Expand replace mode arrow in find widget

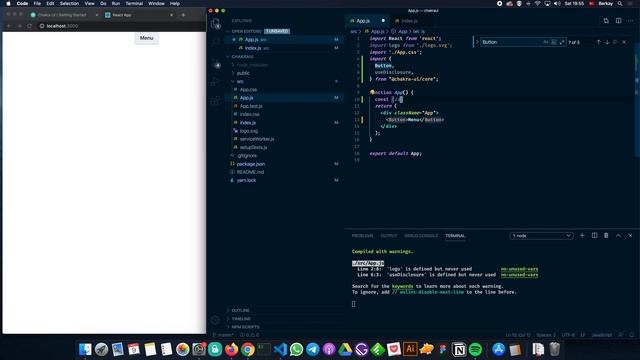(x=477, y=42)
